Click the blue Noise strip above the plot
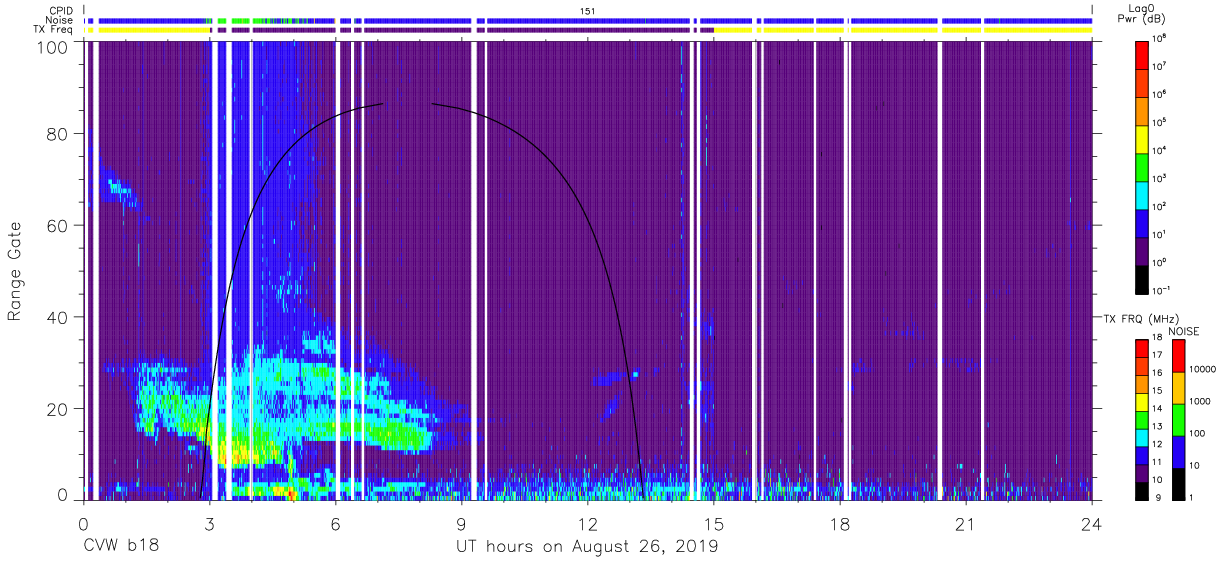This screenshot has height=567, width=1228. point(588,20)
